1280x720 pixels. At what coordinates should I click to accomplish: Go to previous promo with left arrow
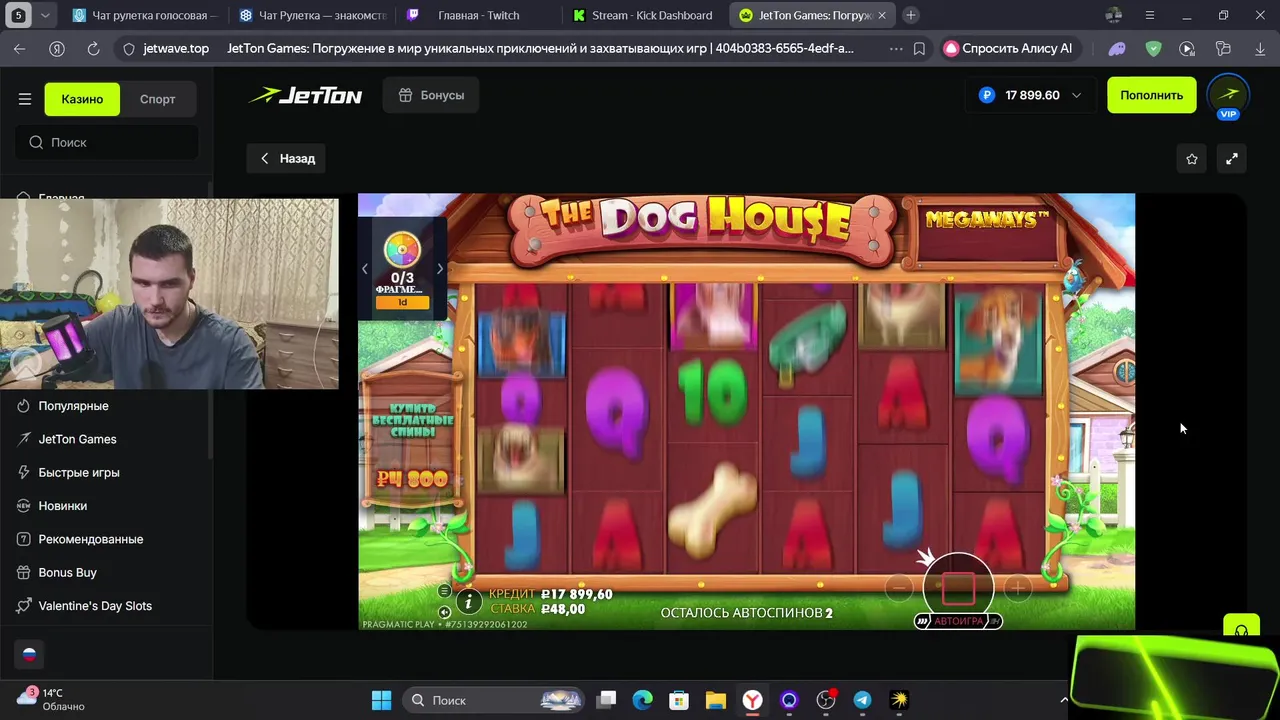coord(365,269)
